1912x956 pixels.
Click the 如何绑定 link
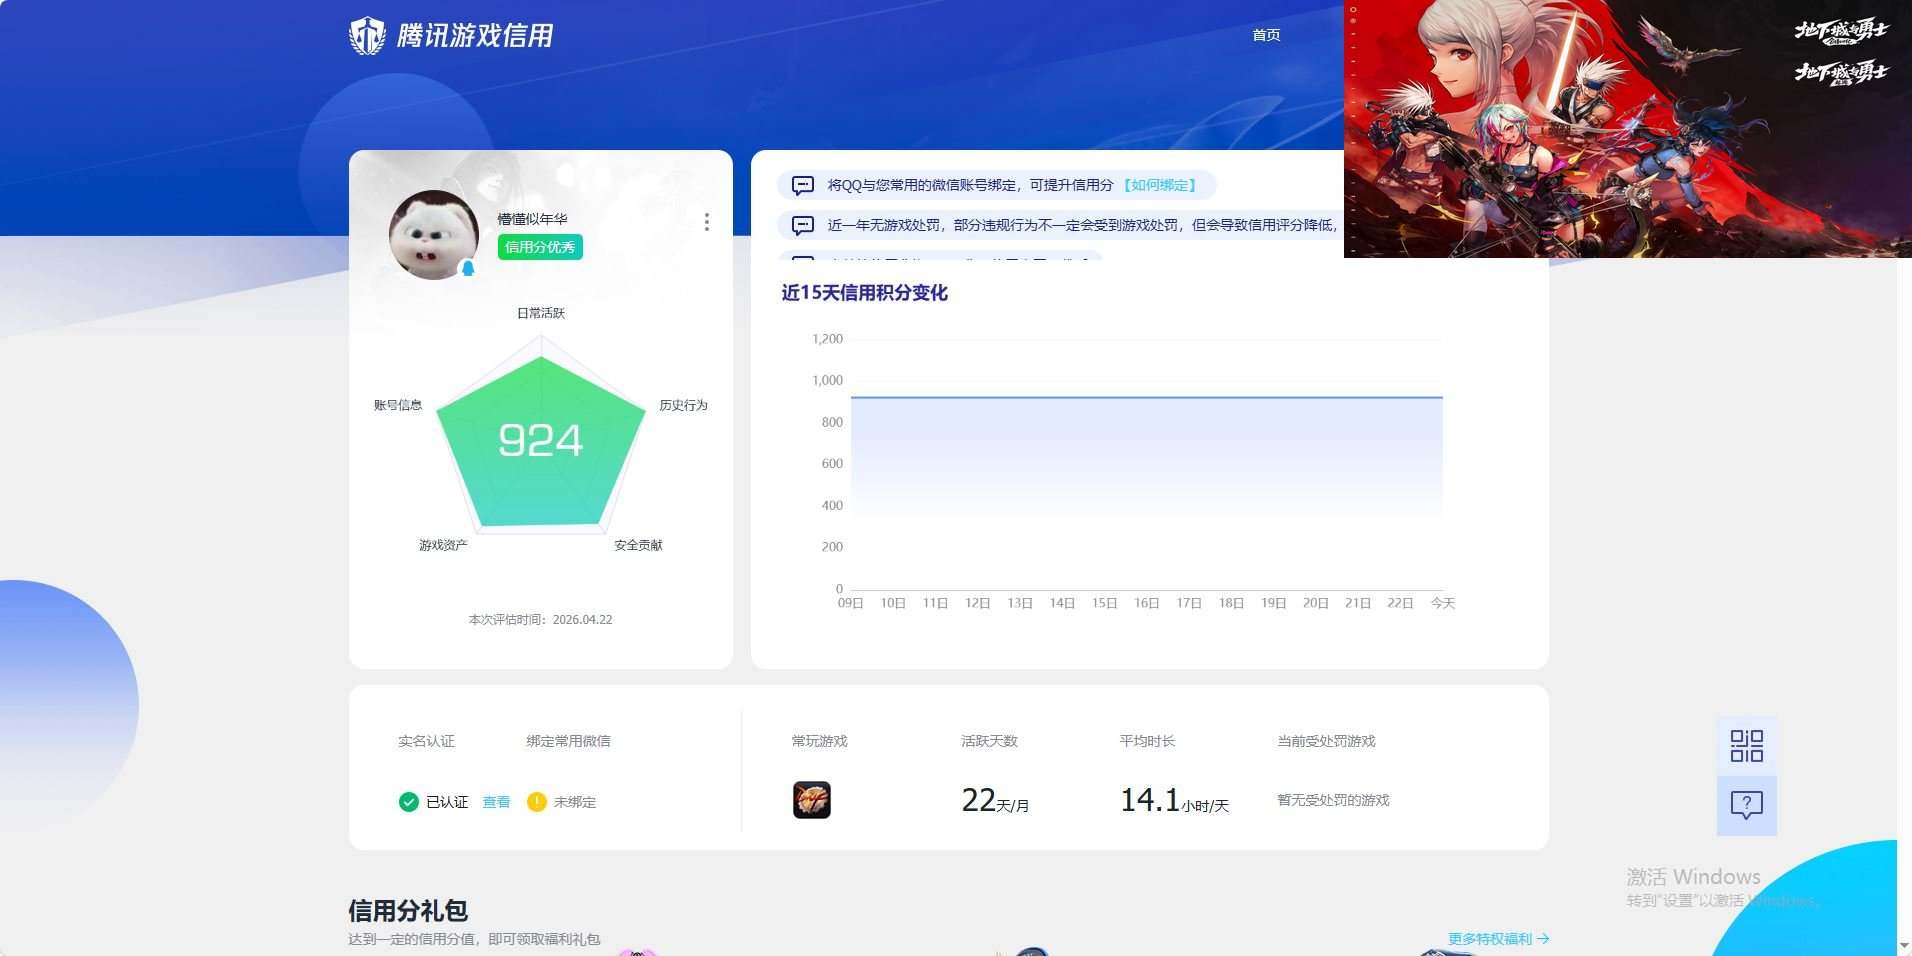tap(1160, 185)
